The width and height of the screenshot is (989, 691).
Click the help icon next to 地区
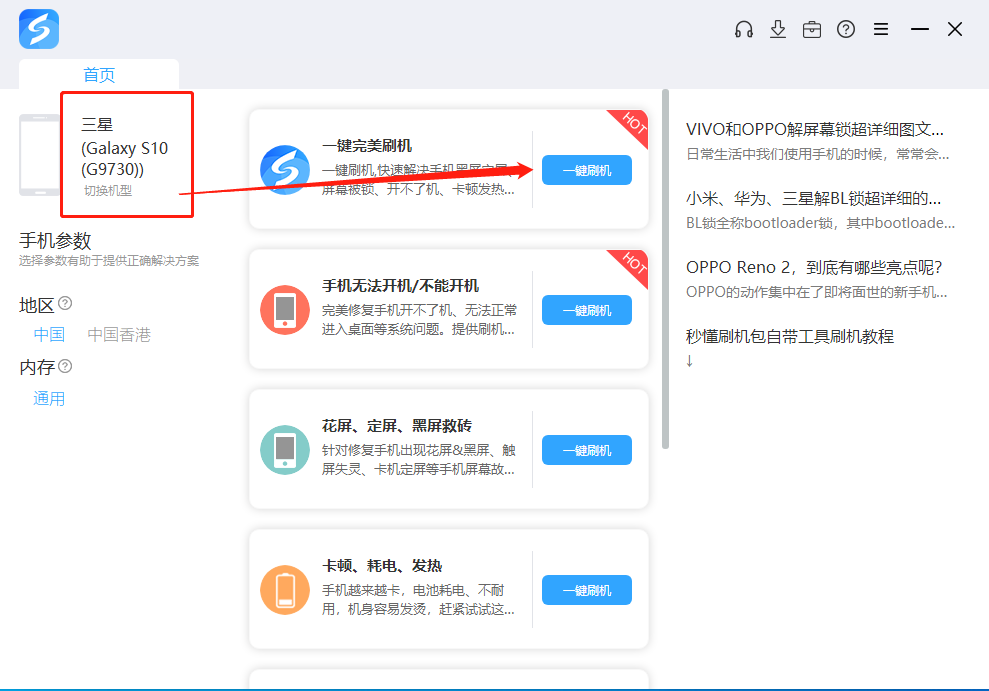65,303
